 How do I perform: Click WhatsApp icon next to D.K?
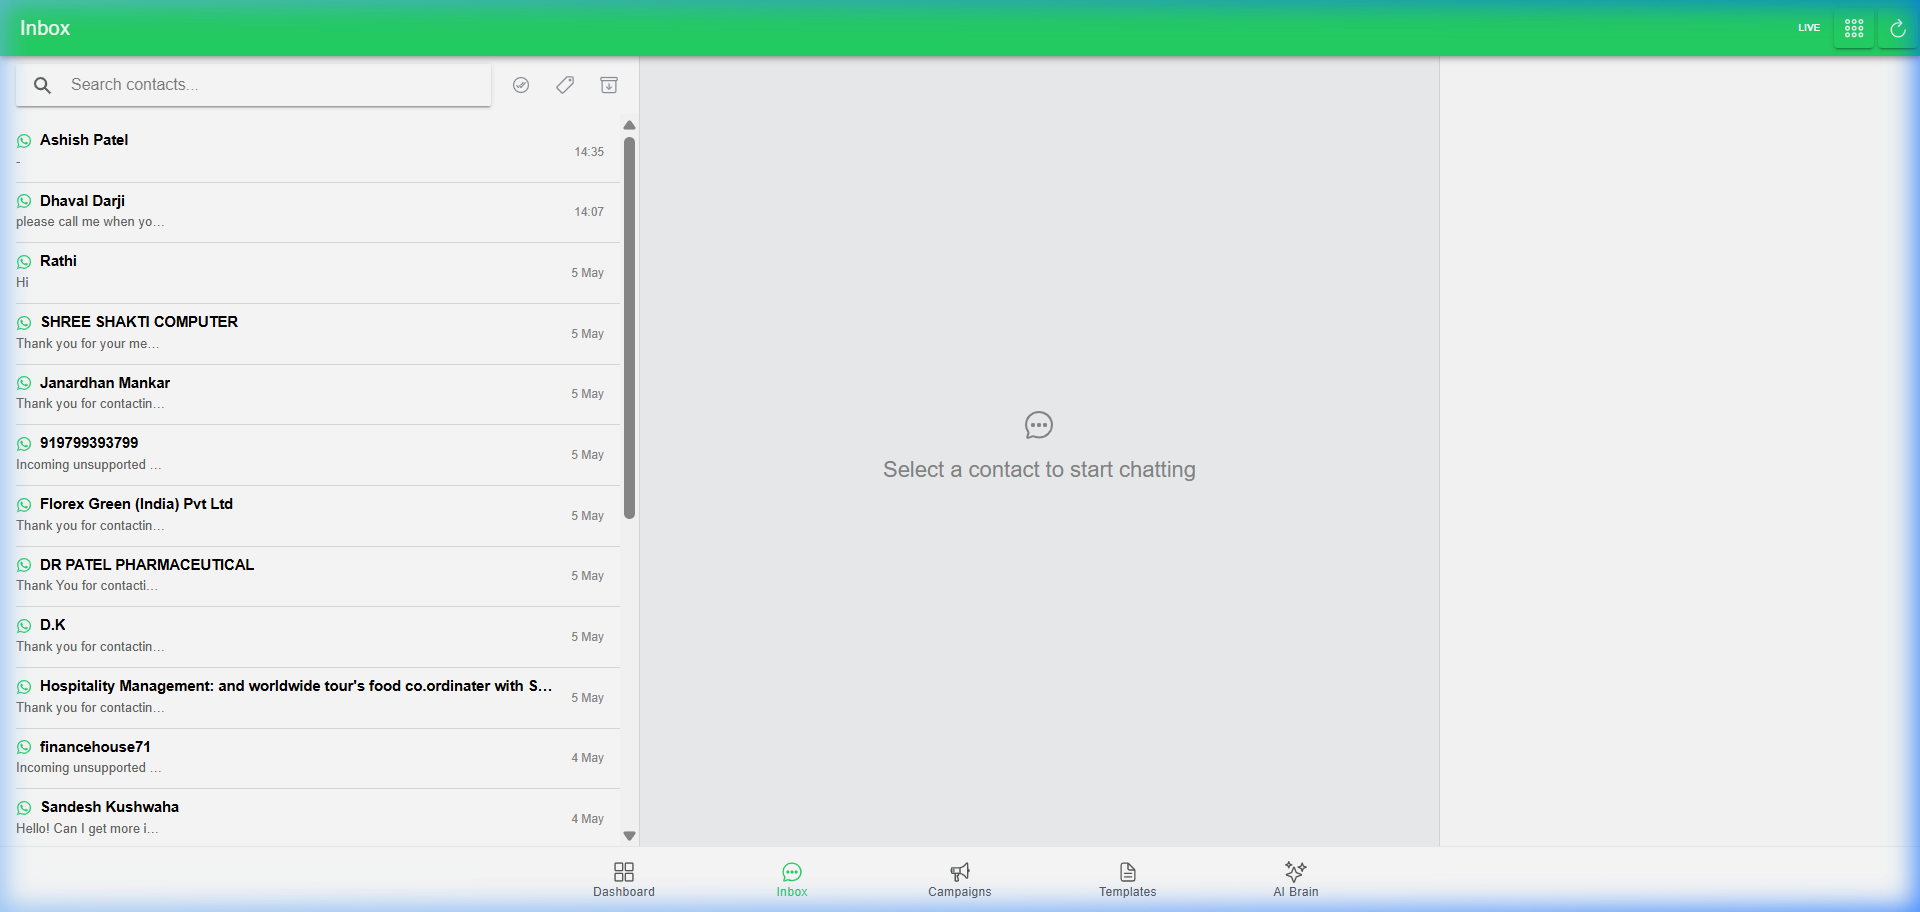click(x=24, y=626)
